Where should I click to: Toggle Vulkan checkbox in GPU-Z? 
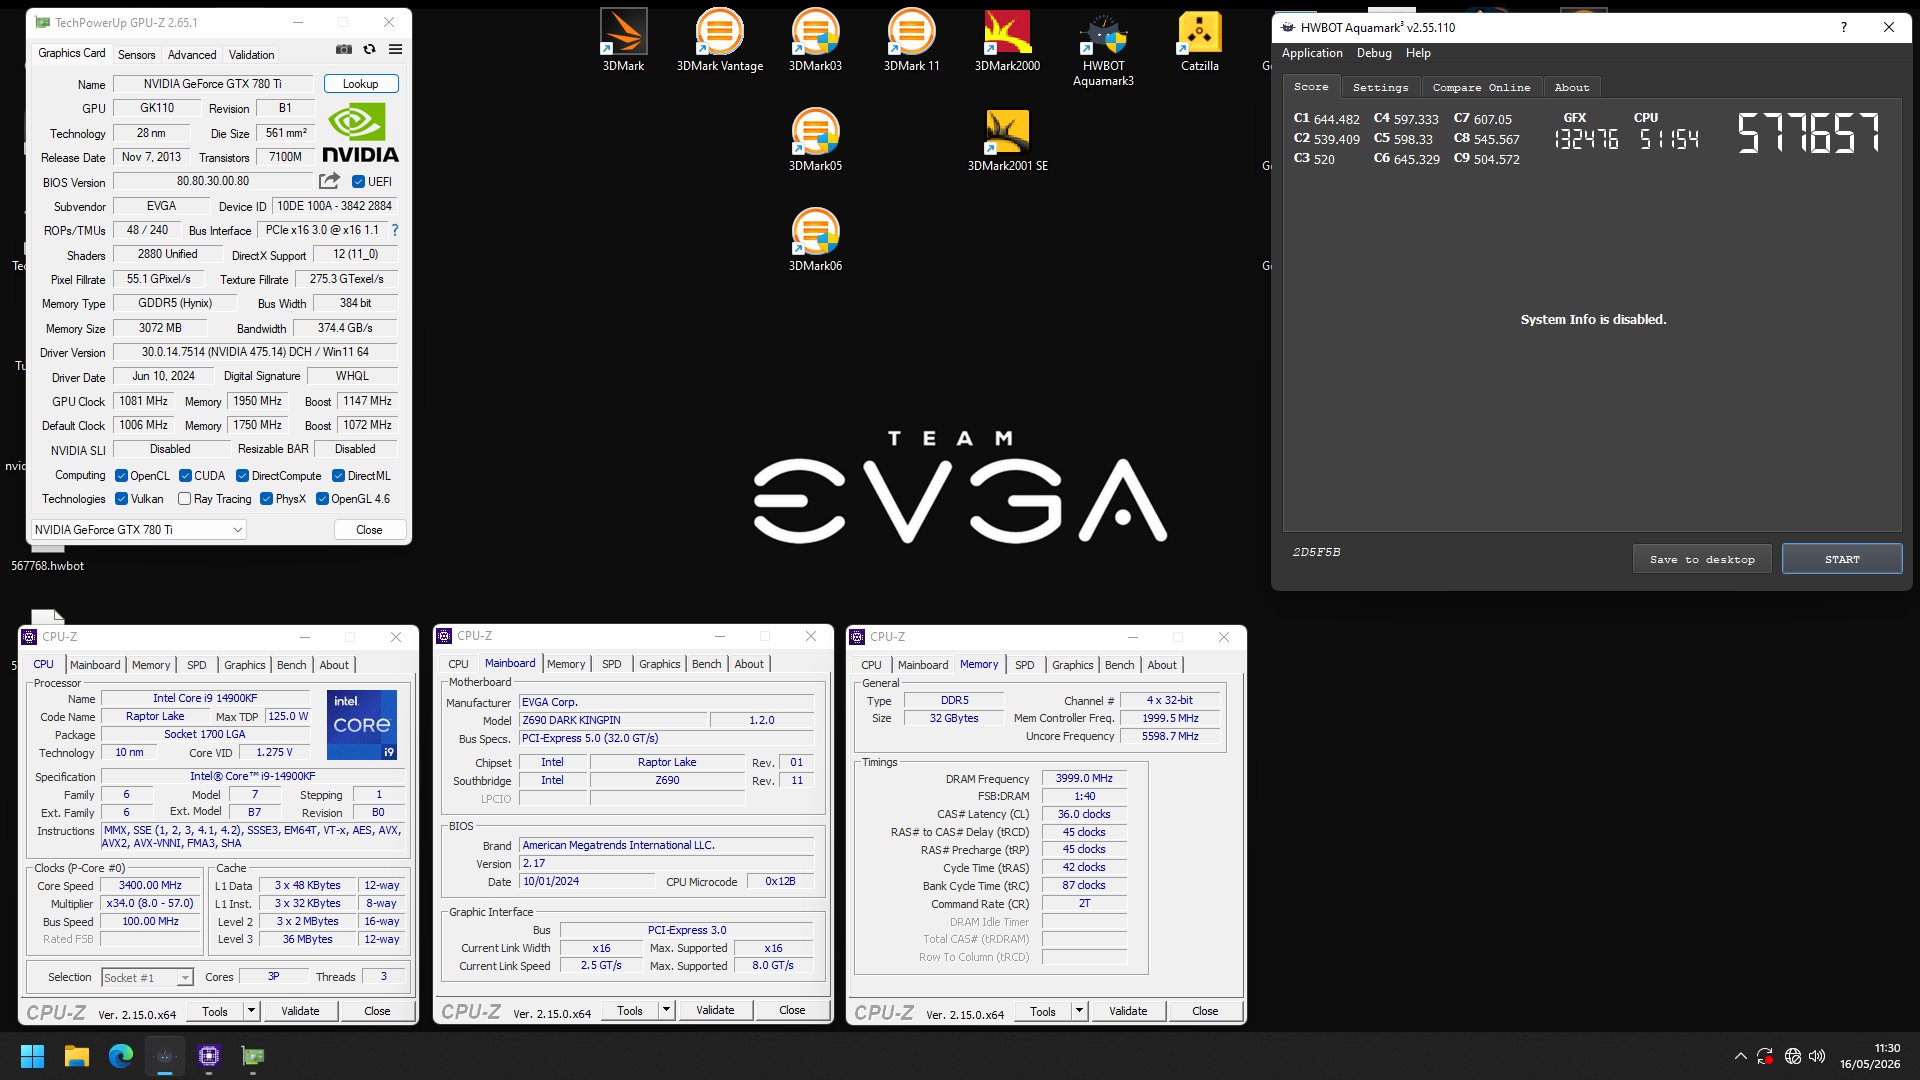point(121,499)
